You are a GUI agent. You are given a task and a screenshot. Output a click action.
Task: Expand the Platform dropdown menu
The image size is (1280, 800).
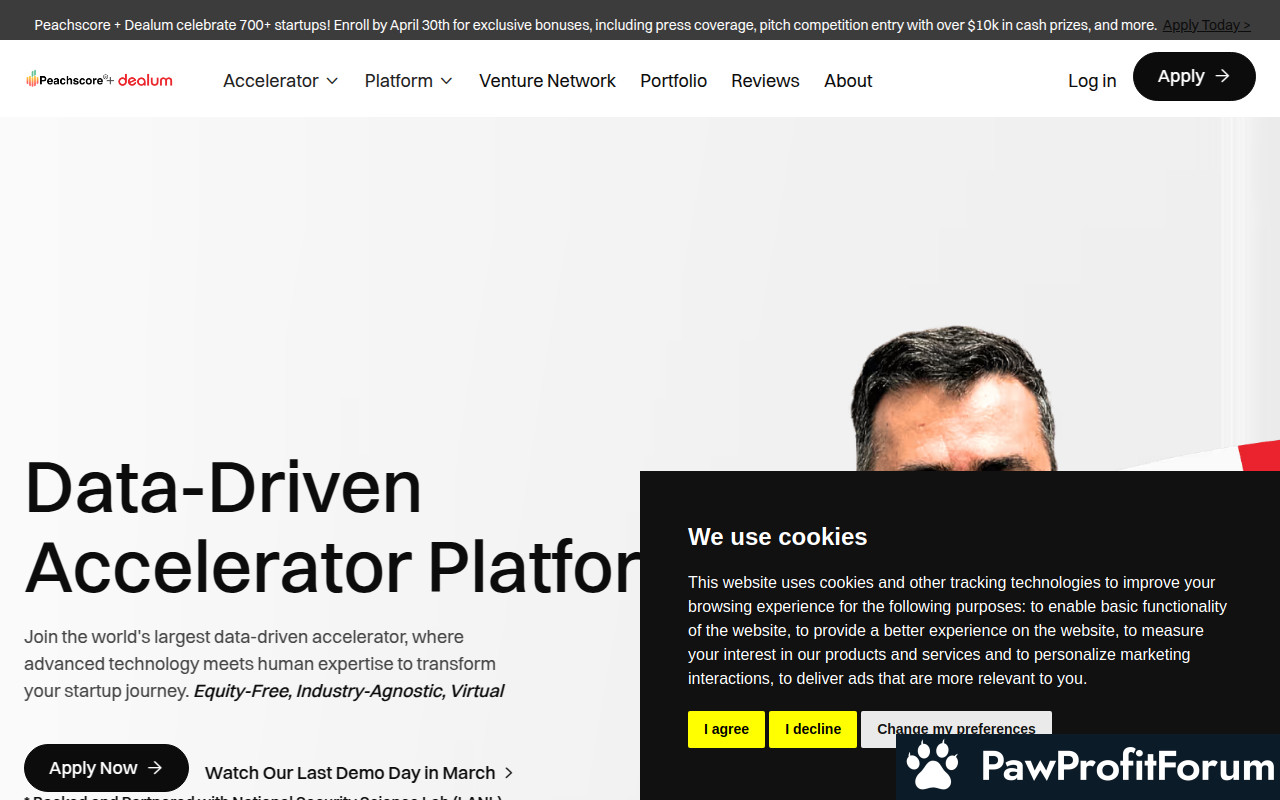(x=408, y=81)
